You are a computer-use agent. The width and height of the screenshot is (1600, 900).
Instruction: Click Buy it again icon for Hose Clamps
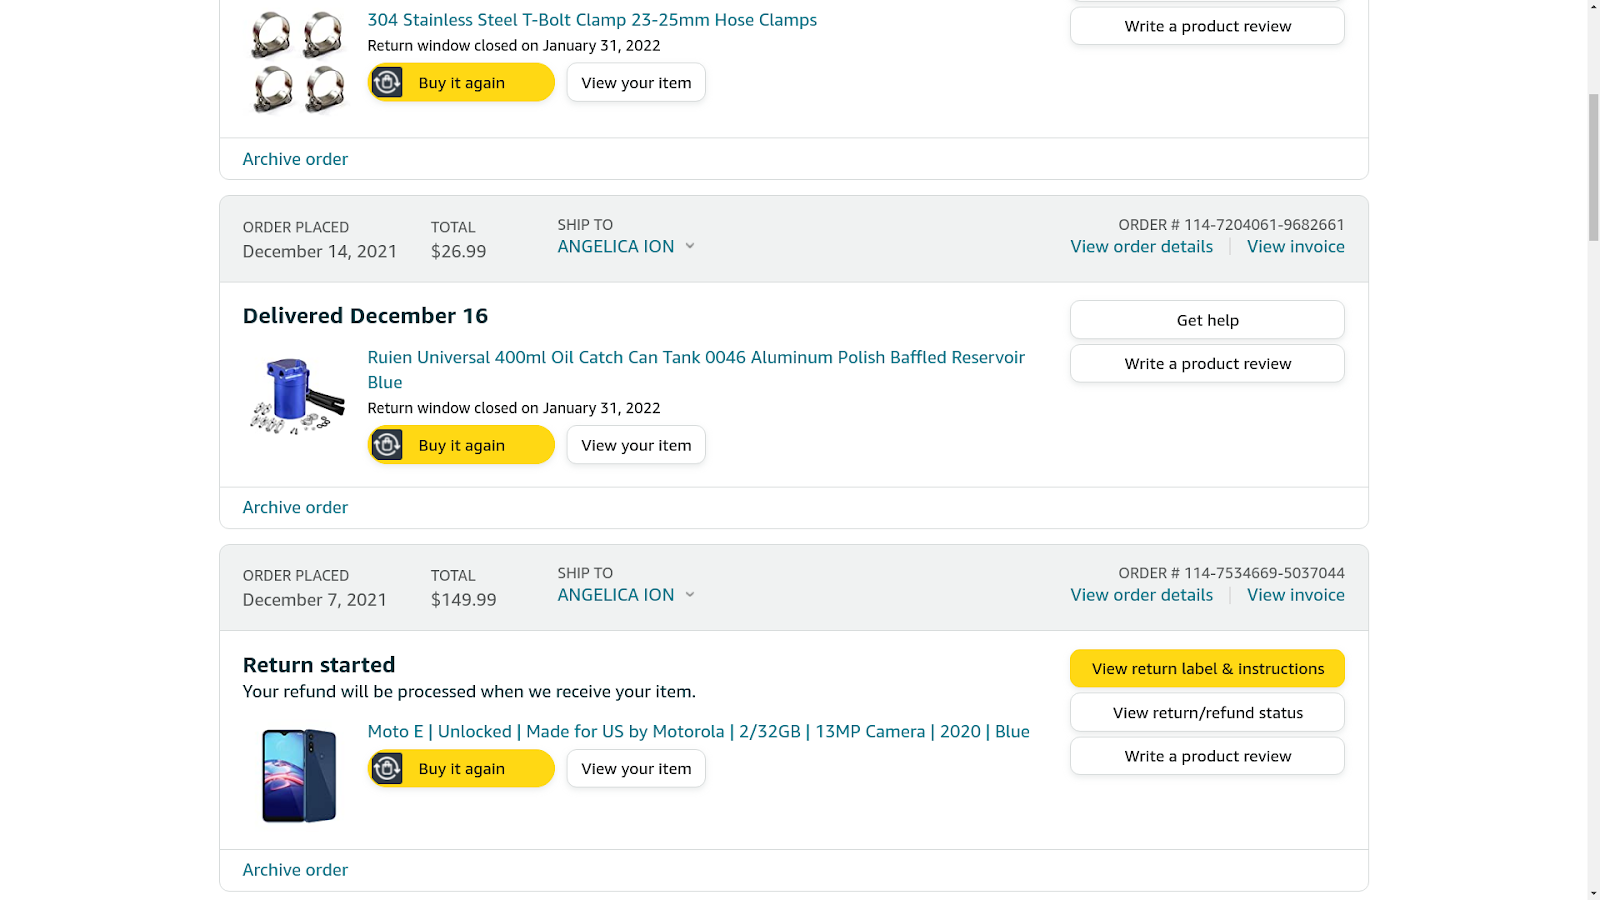pos(387,82)
